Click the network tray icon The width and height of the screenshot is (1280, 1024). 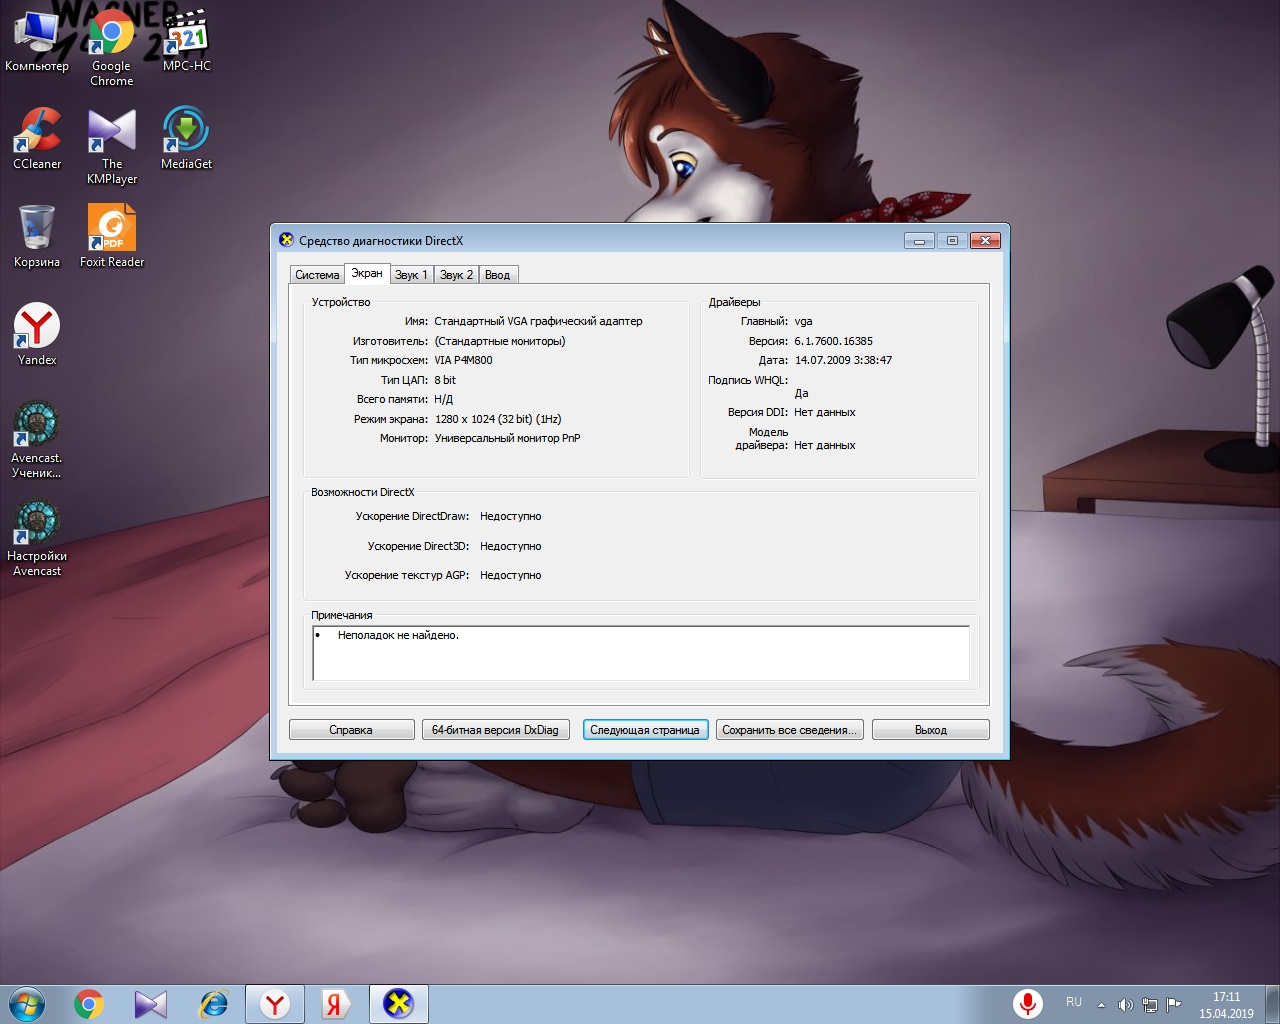[x=1150, y=1004]
